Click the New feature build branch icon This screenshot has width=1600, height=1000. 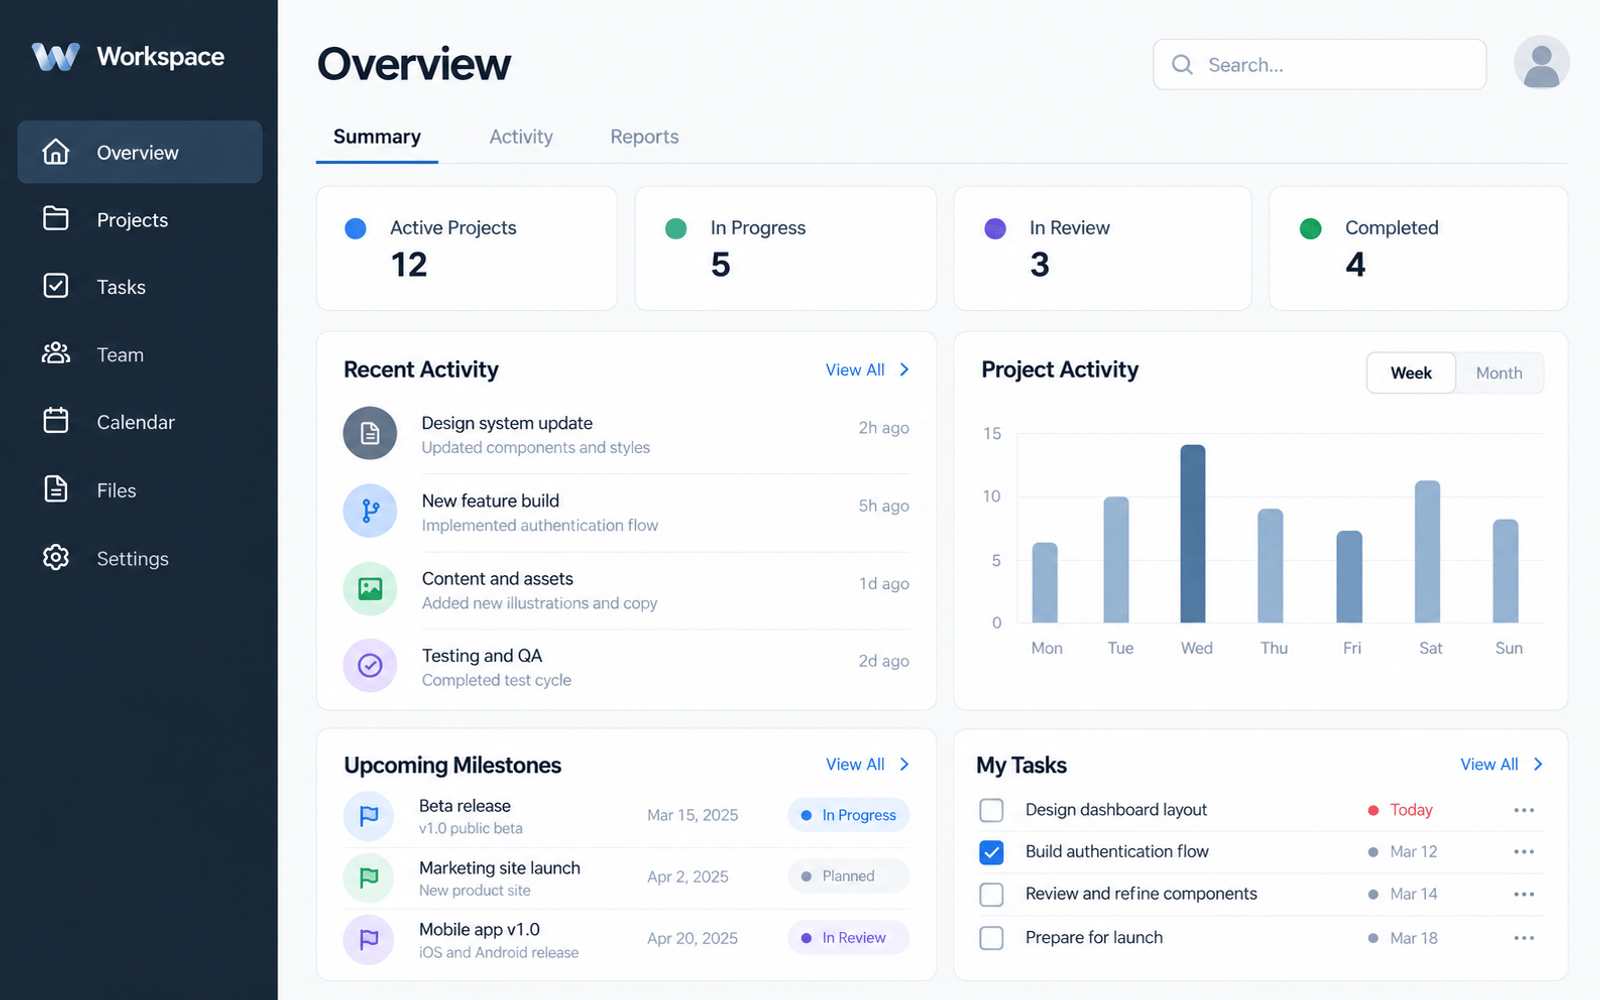pos(370,511)
